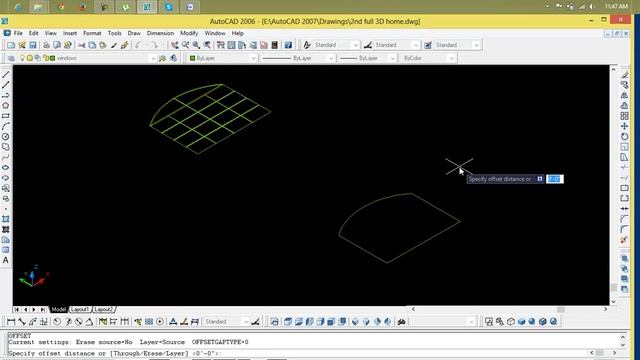Screen dimensions: 640x360
Task: Open the Modify menu
Action: coord(189,33)
